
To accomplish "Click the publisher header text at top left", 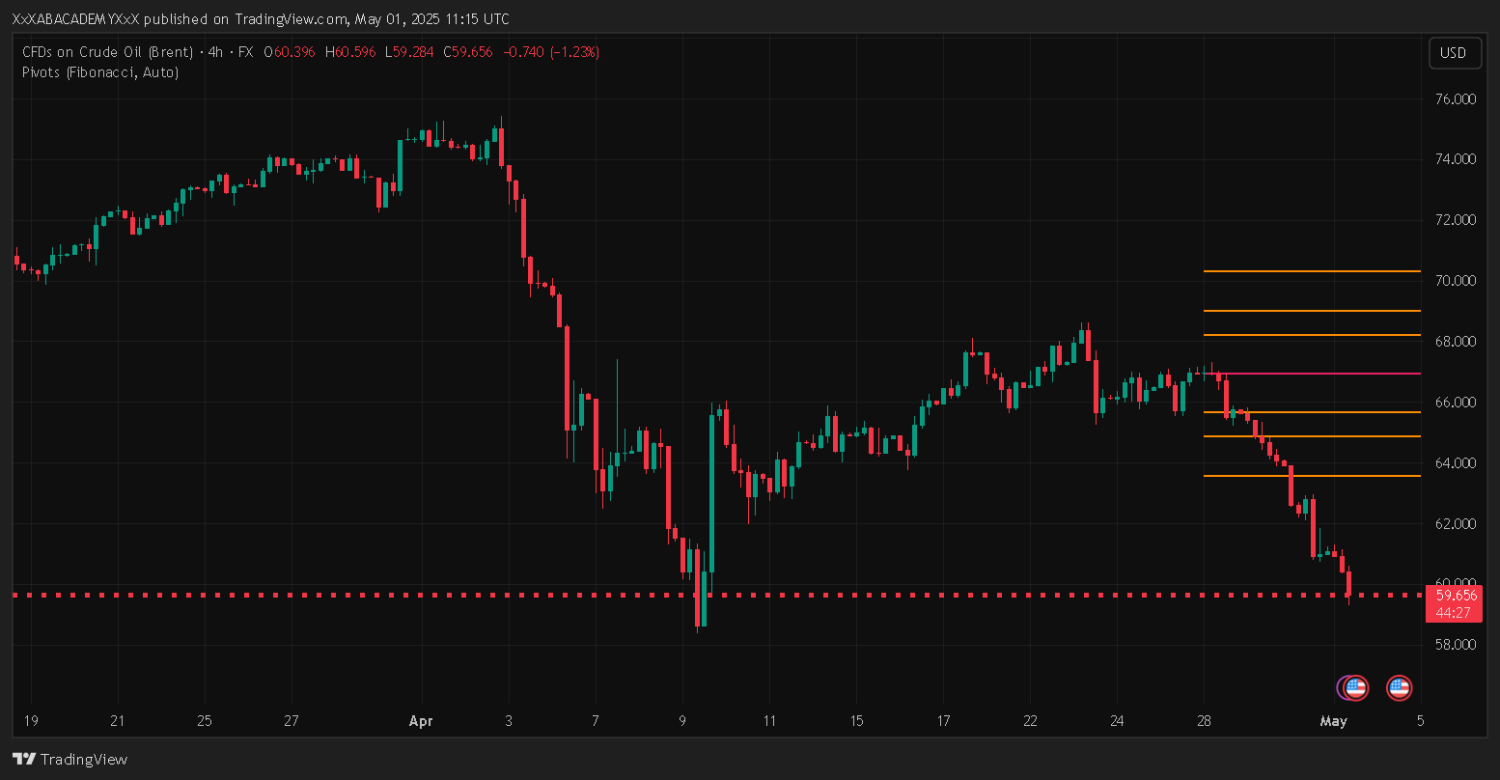I will [x=260, y=19].
